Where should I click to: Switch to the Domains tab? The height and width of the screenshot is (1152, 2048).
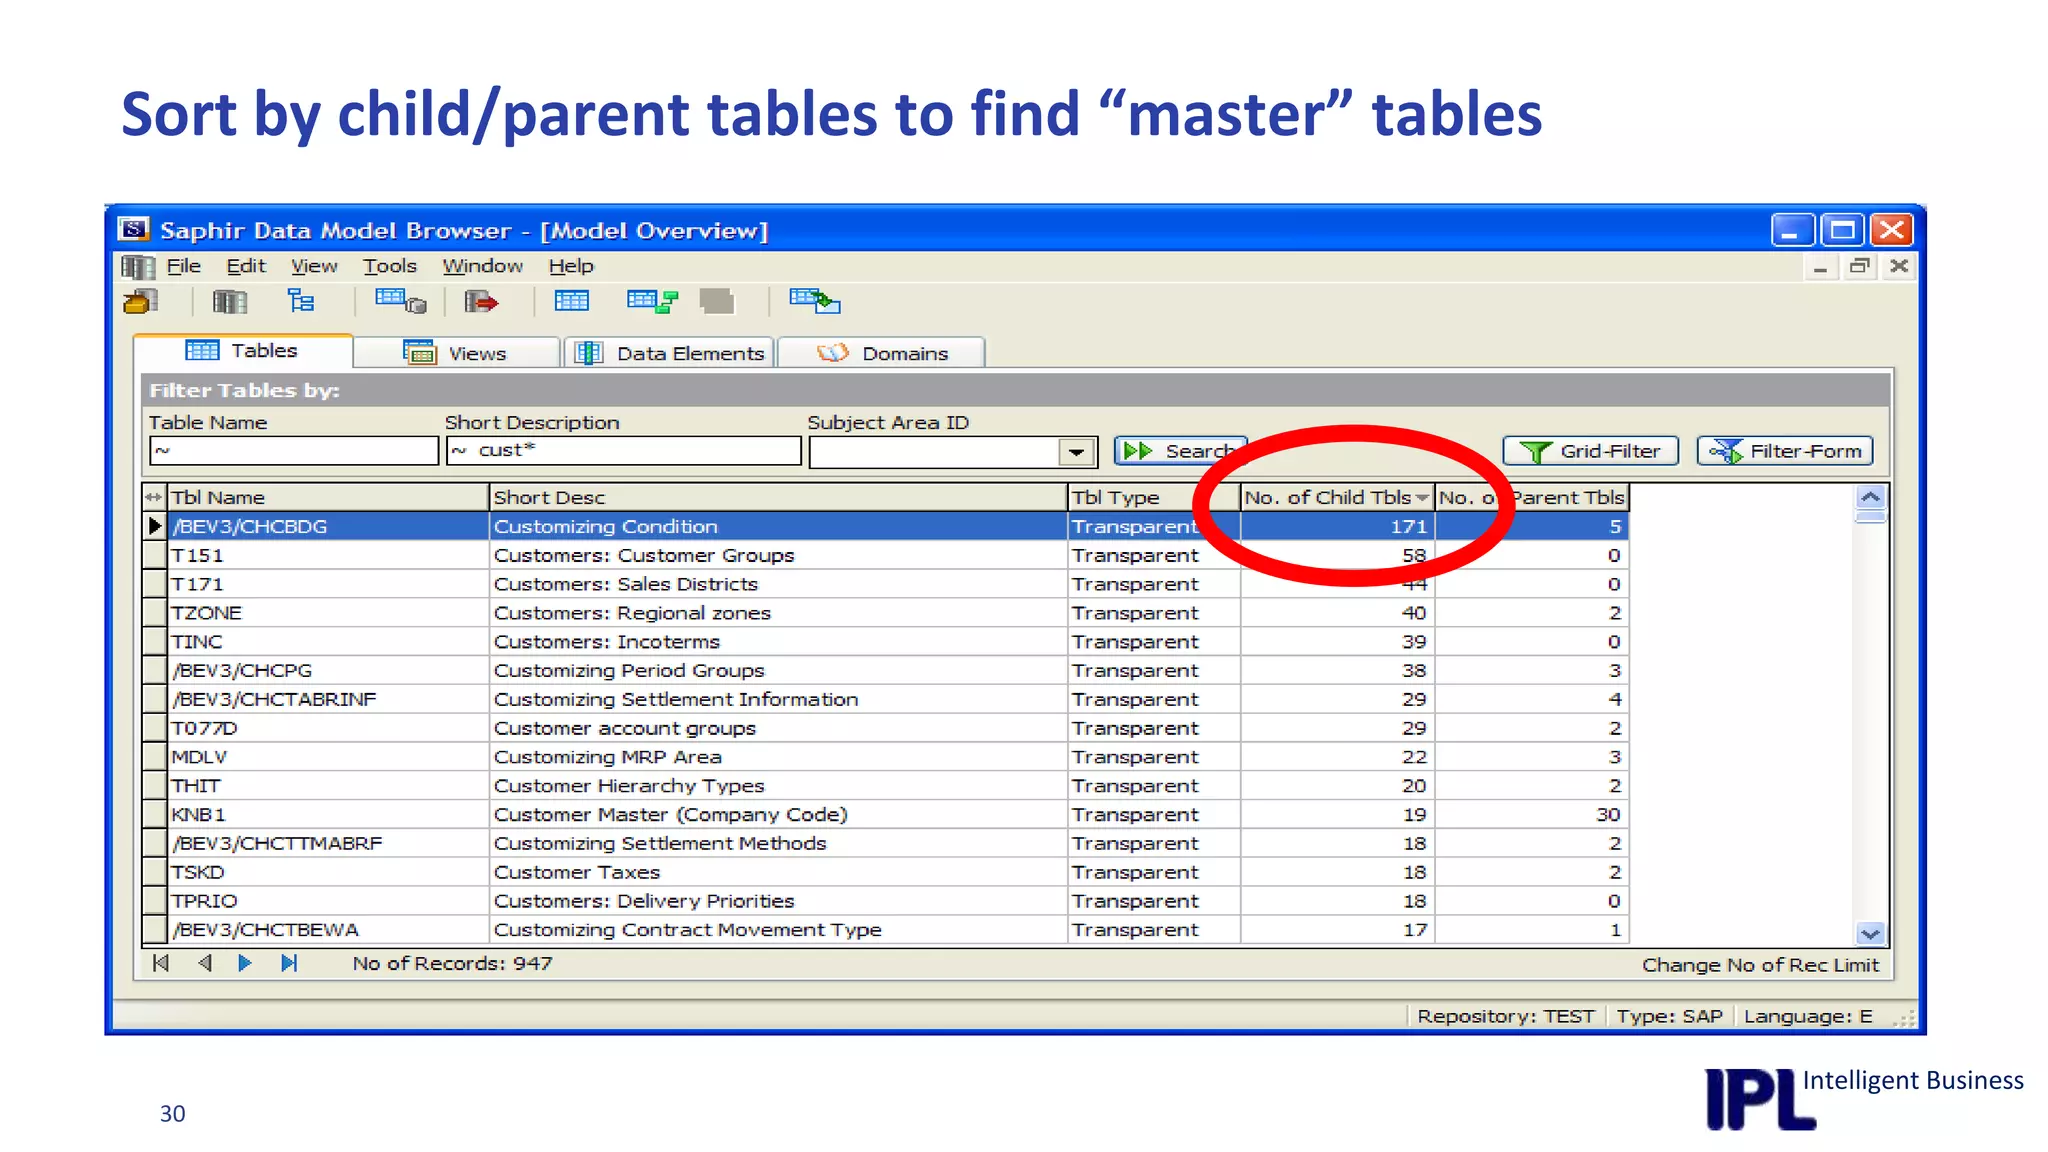(881, 353)
